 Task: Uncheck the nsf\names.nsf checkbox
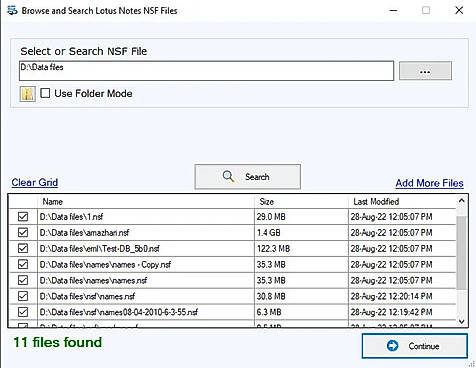coord(23,296)
